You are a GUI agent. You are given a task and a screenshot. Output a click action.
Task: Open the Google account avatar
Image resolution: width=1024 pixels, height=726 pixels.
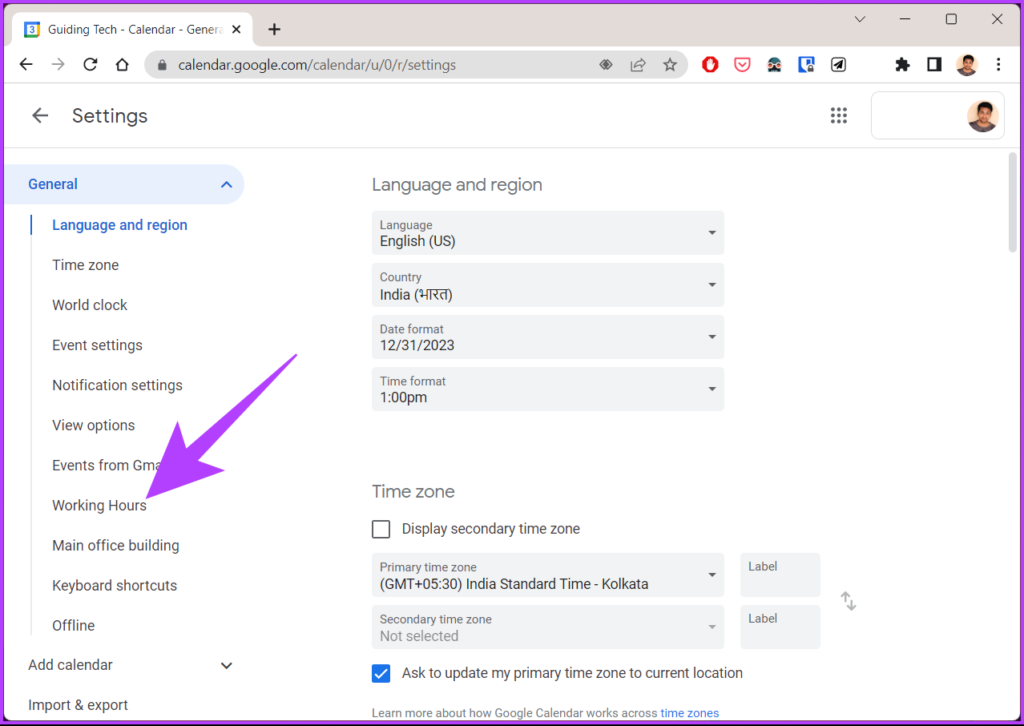tap(982, 116)
